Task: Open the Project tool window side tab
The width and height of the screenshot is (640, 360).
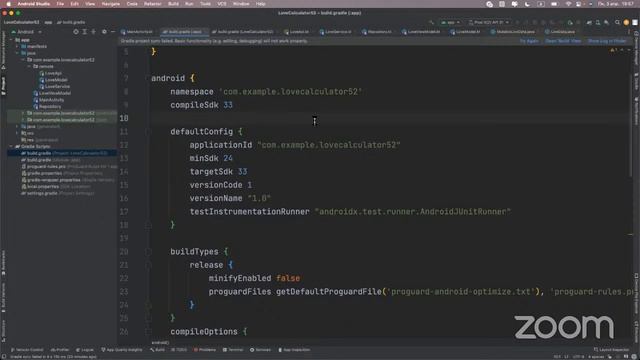Action: (3, 86)
